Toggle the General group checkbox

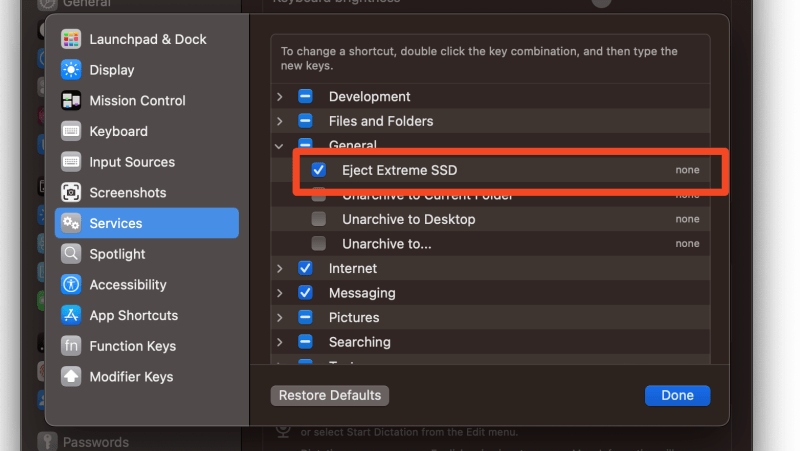305,143
